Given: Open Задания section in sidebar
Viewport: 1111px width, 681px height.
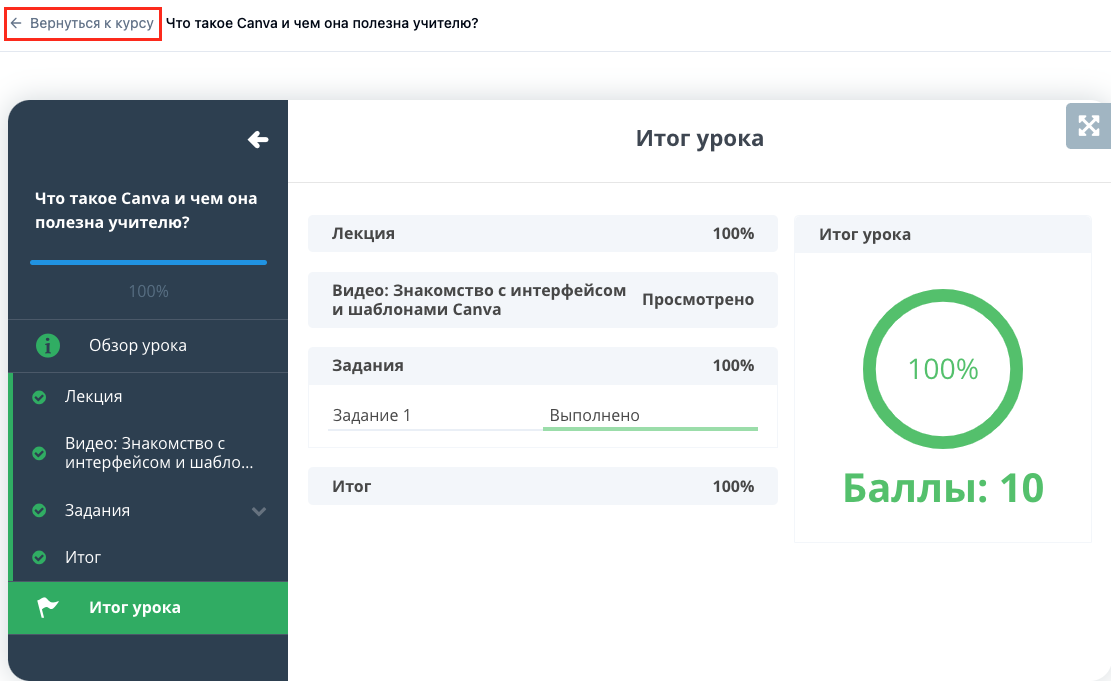Looking at the screenshot, I should [x=148, y=510].
